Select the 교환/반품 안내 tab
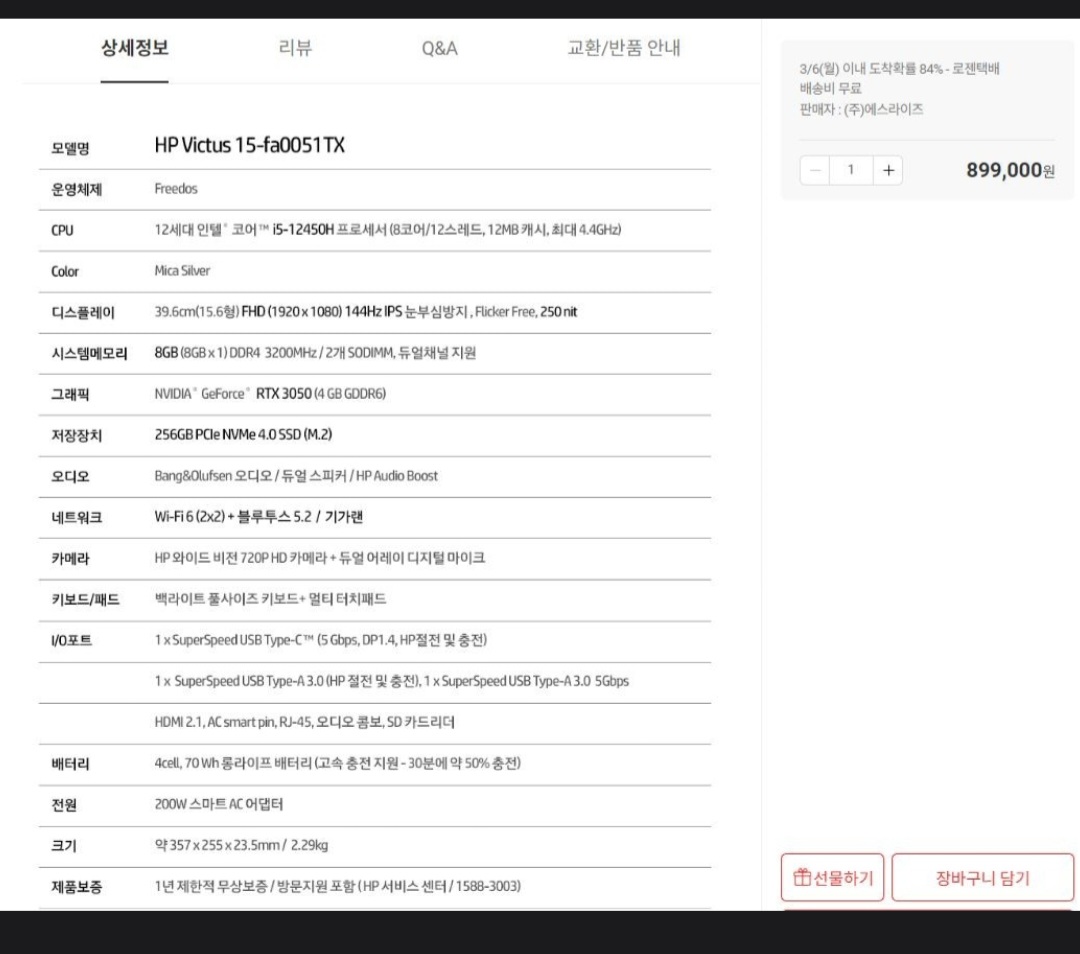 (623, 48)
